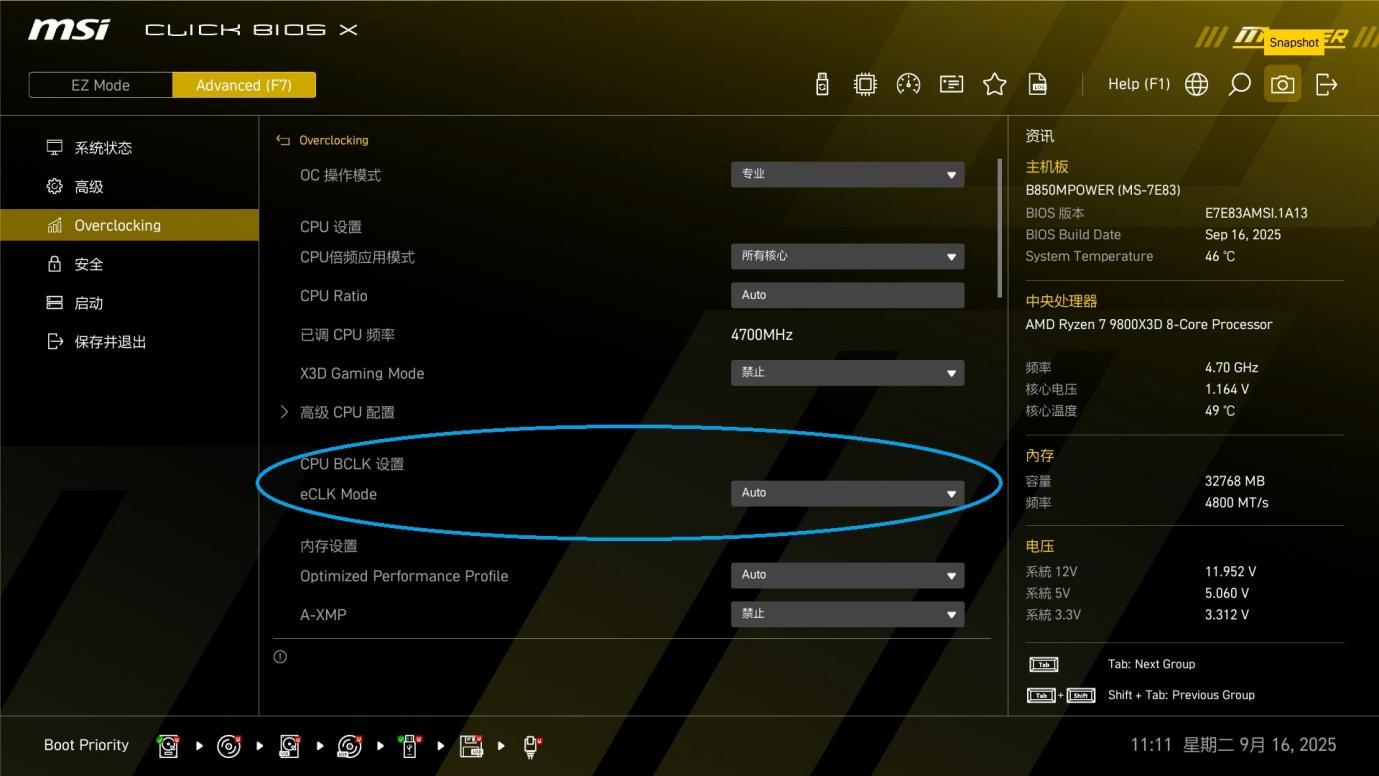
Task: Click the BIOS build date Sep 16, 2025
Action: [x=1243, y=235]
